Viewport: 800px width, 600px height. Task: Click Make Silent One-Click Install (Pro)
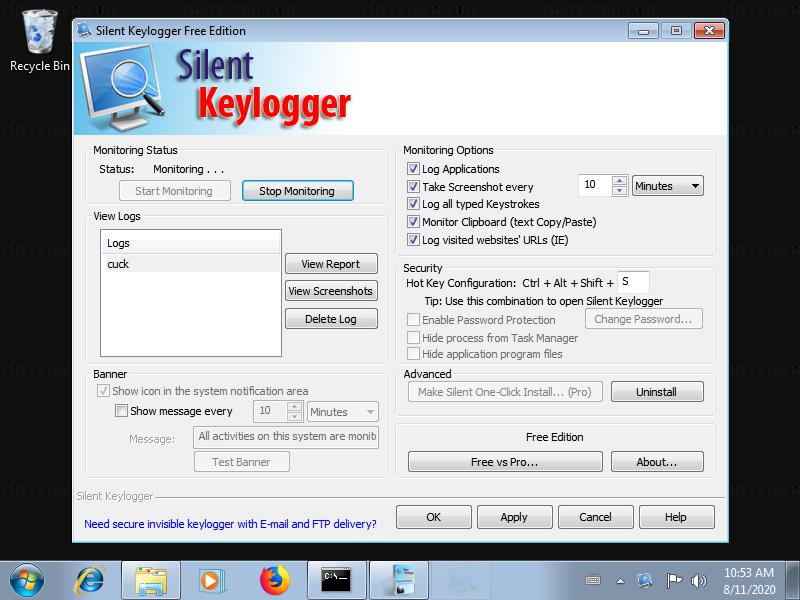coord(505,392)
